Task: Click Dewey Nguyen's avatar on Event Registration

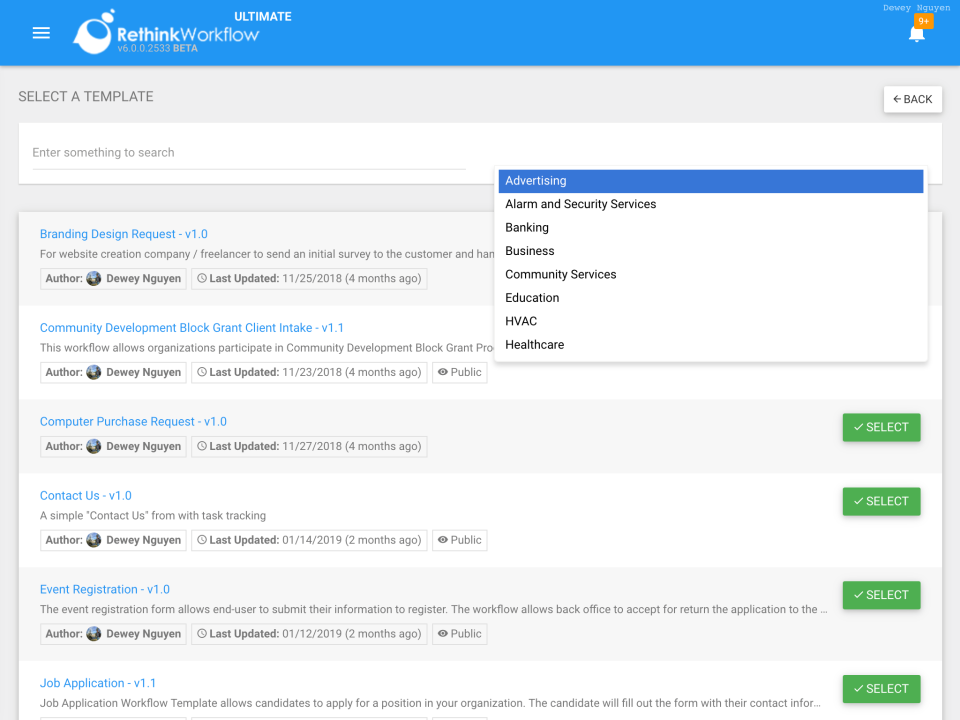Action: tap(92, 633)
